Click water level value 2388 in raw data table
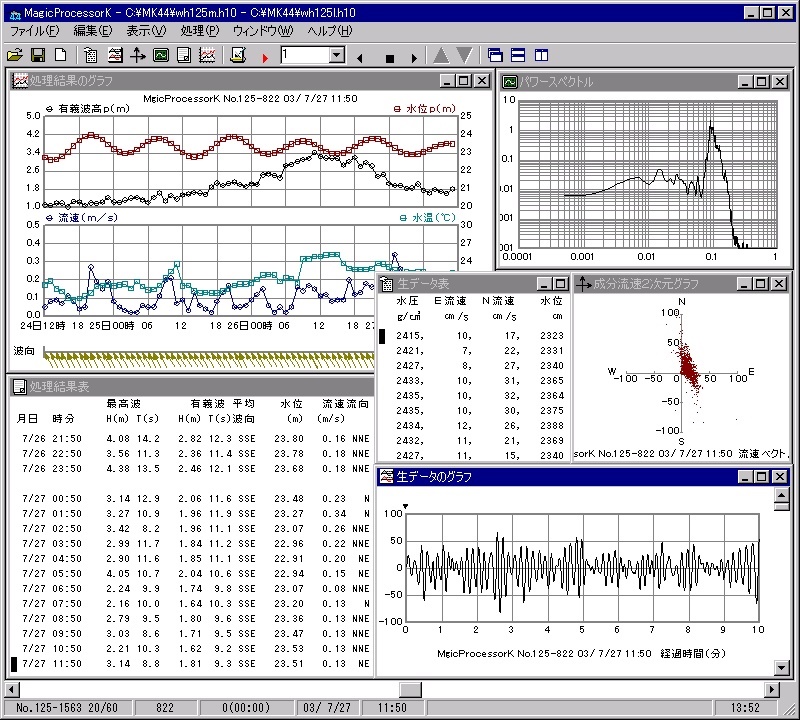Image resolution: width=800 pixels, height=720 pixels. click(x=552, y=426)
